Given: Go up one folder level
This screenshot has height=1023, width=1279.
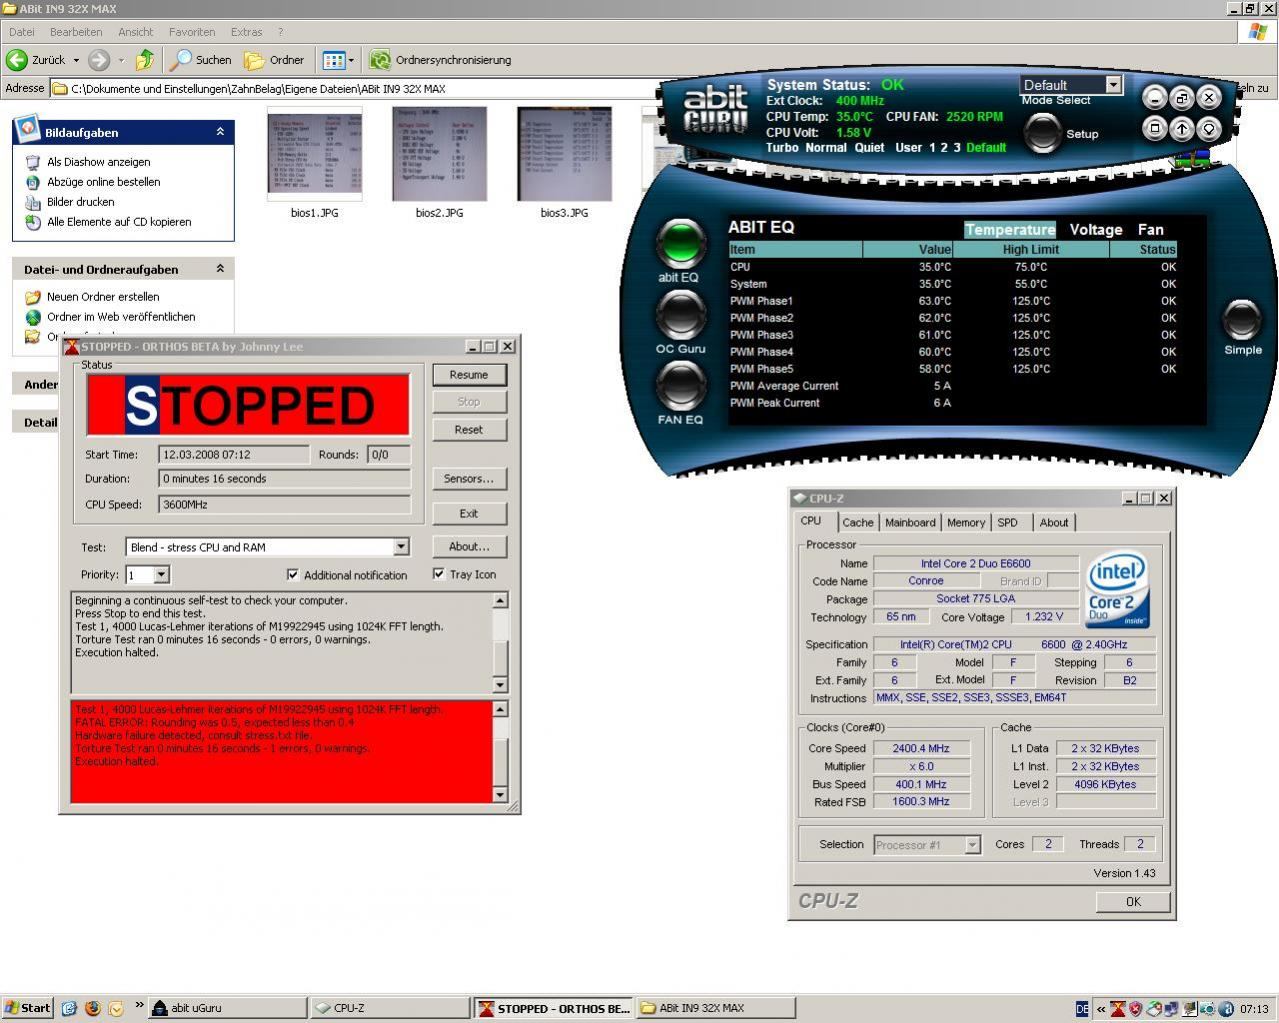Looking at the screenshot, I should [145, 60].
